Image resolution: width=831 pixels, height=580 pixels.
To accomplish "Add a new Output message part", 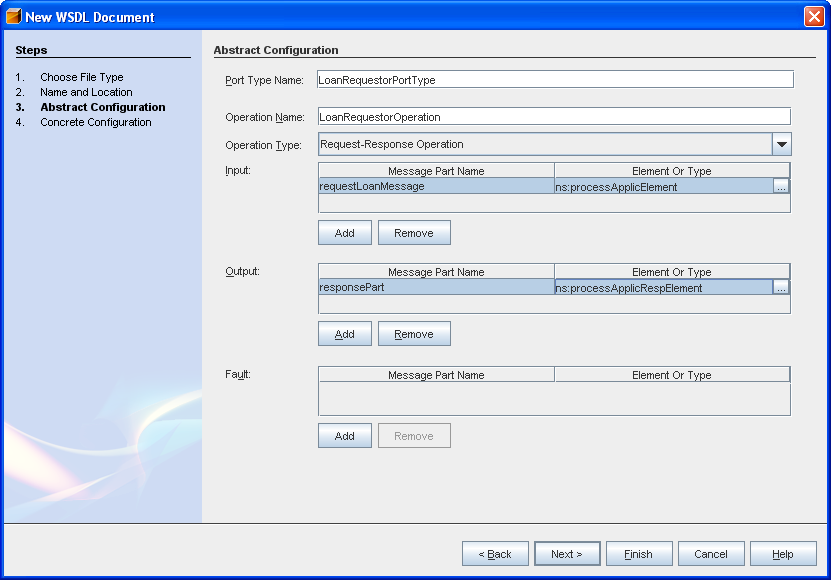I will pos(344,334).
